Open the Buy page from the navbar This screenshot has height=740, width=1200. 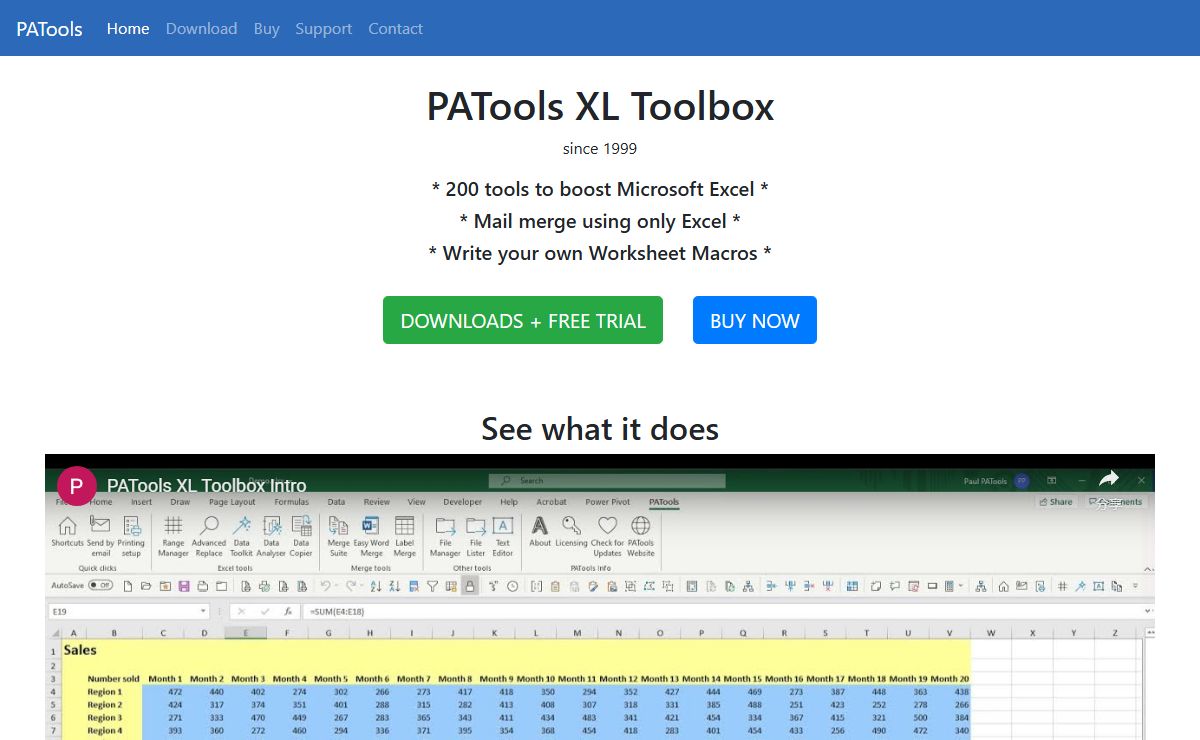click(266, 28)
